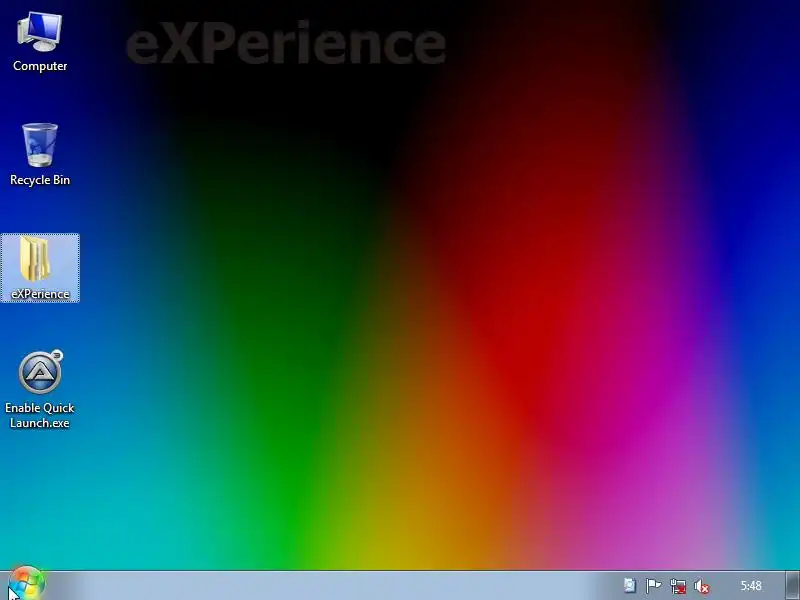Screen dimensions: 800x600
Task: Click the disconnected network tray icon
Action: (678, 586)
